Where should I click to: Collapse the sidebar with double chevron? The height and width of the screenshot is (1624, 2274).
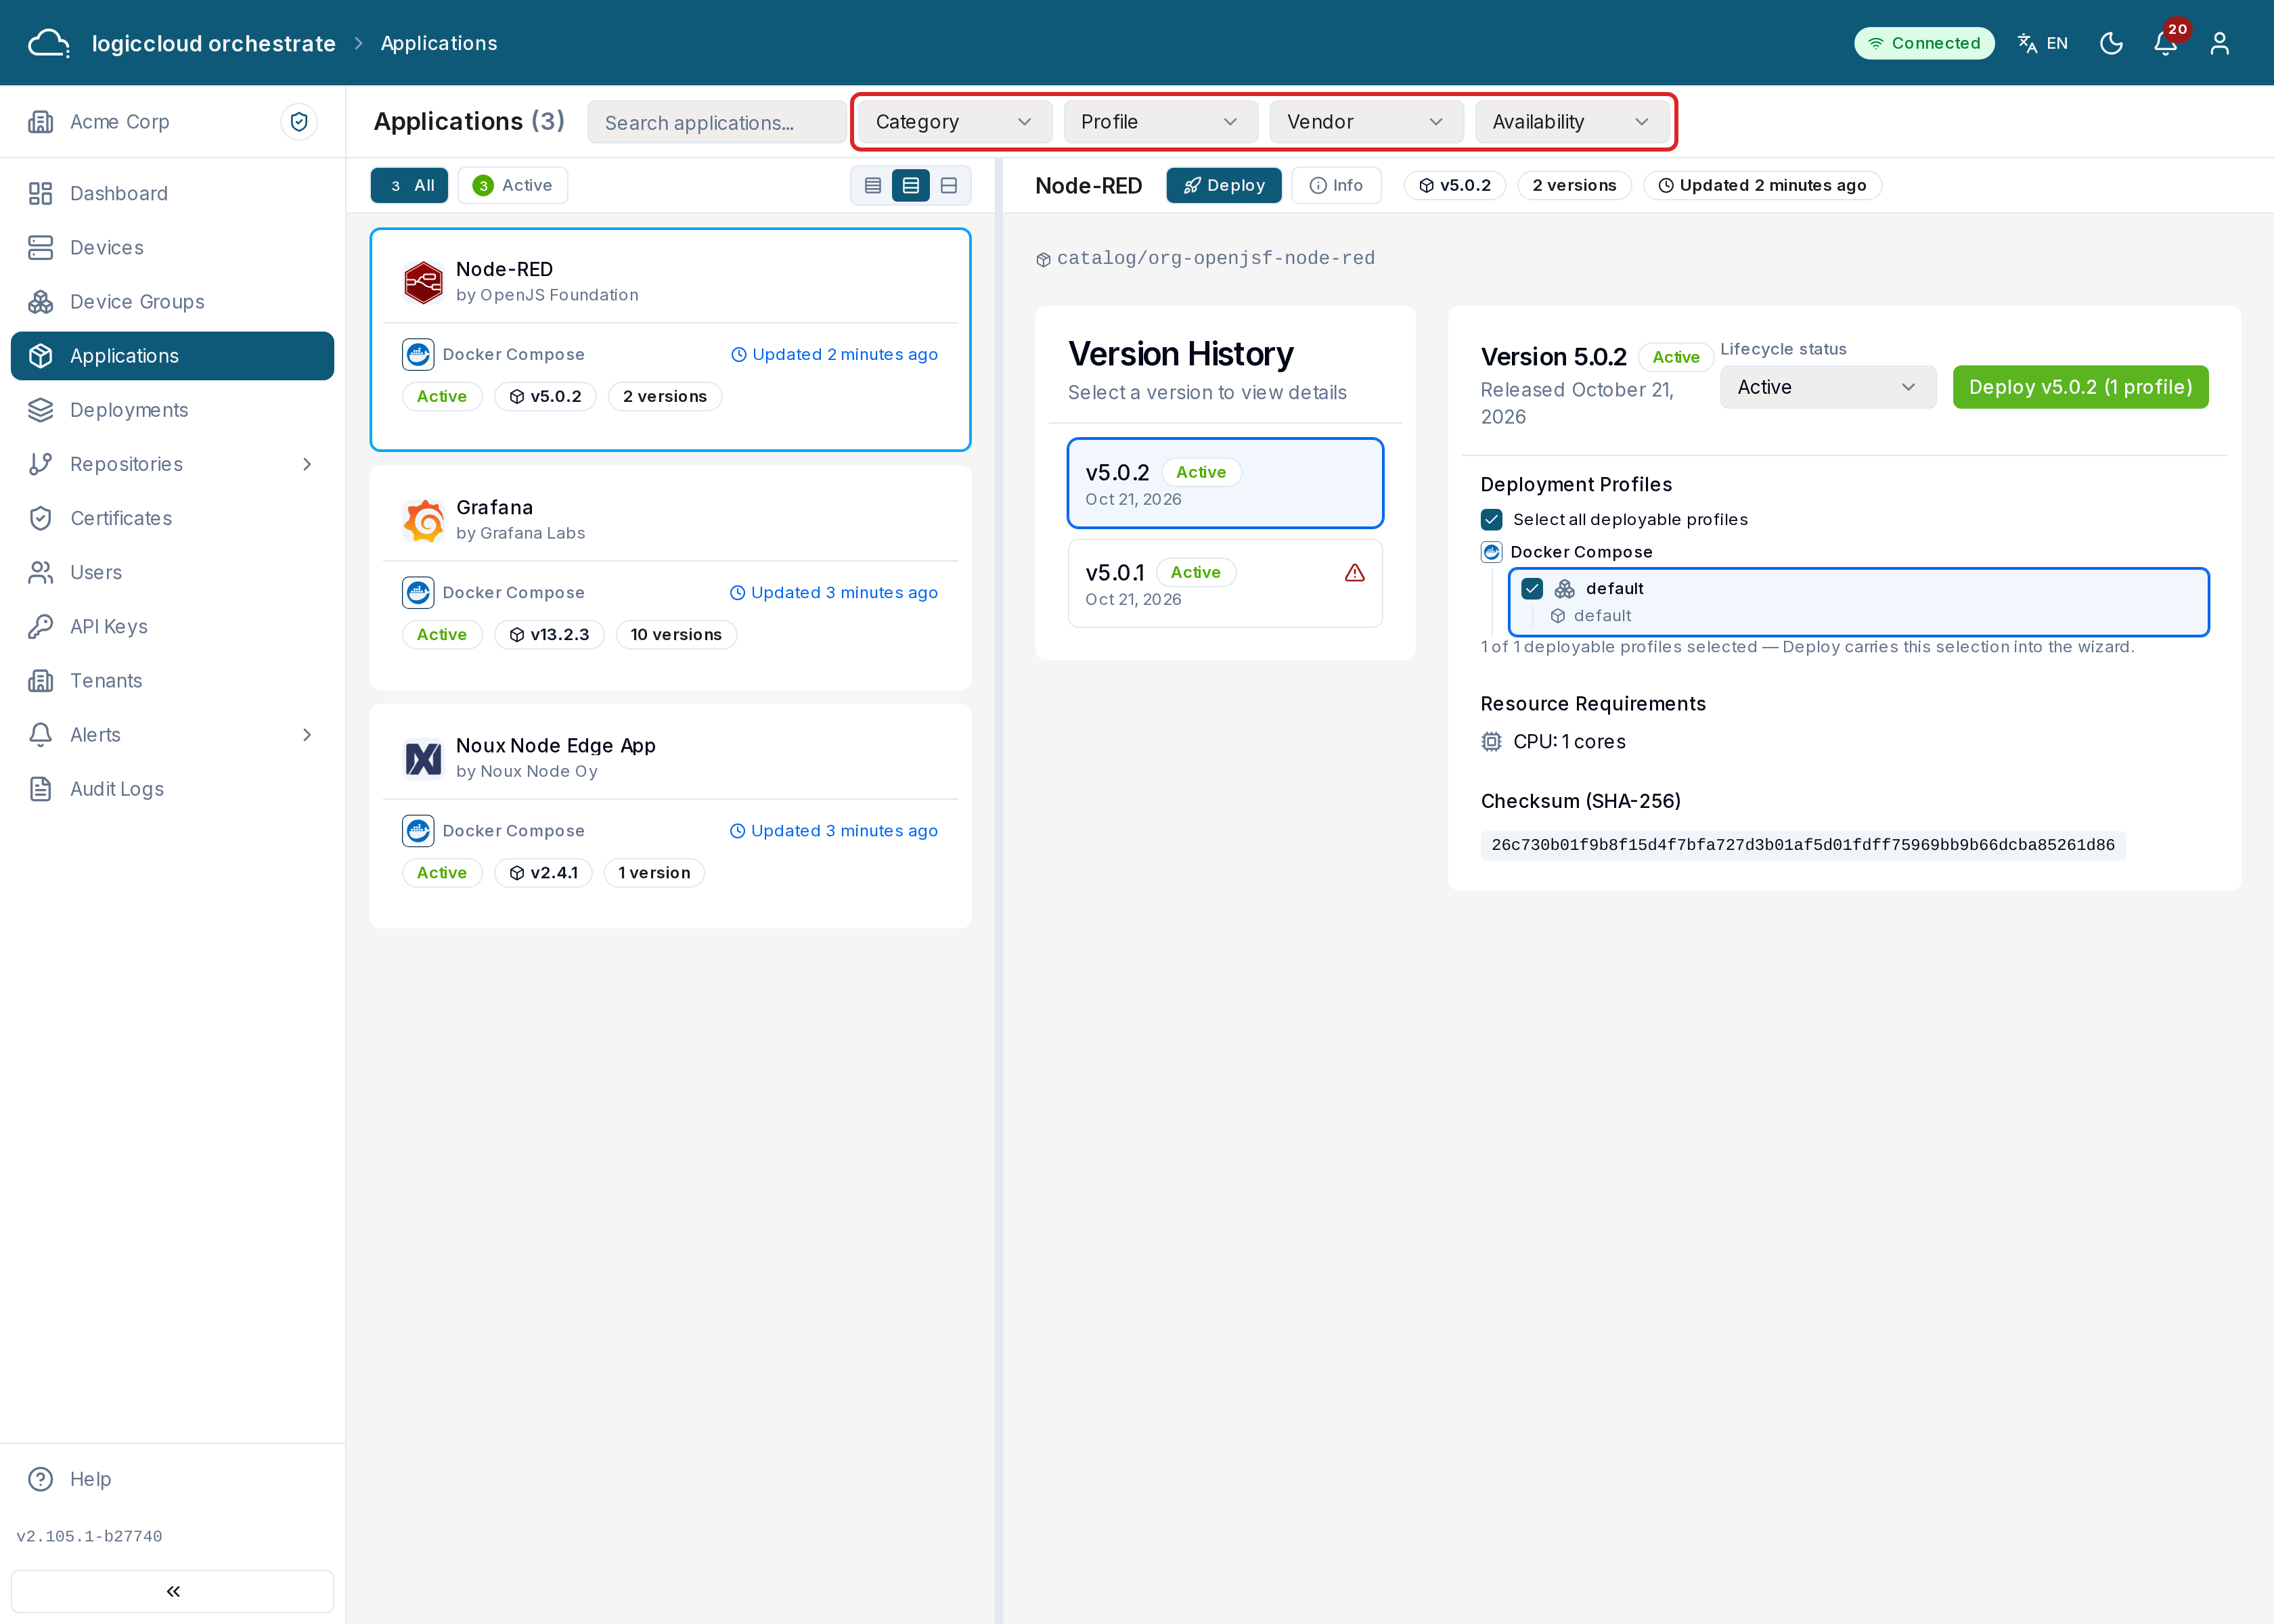click(x=172, y=1591)
